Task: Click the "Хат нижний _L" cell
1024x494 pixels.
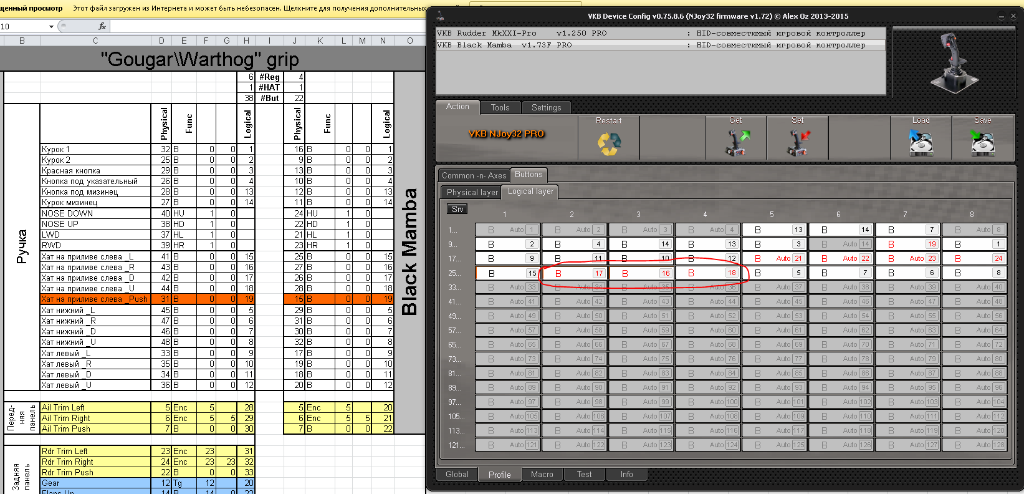Action: [x=95, y=310]
